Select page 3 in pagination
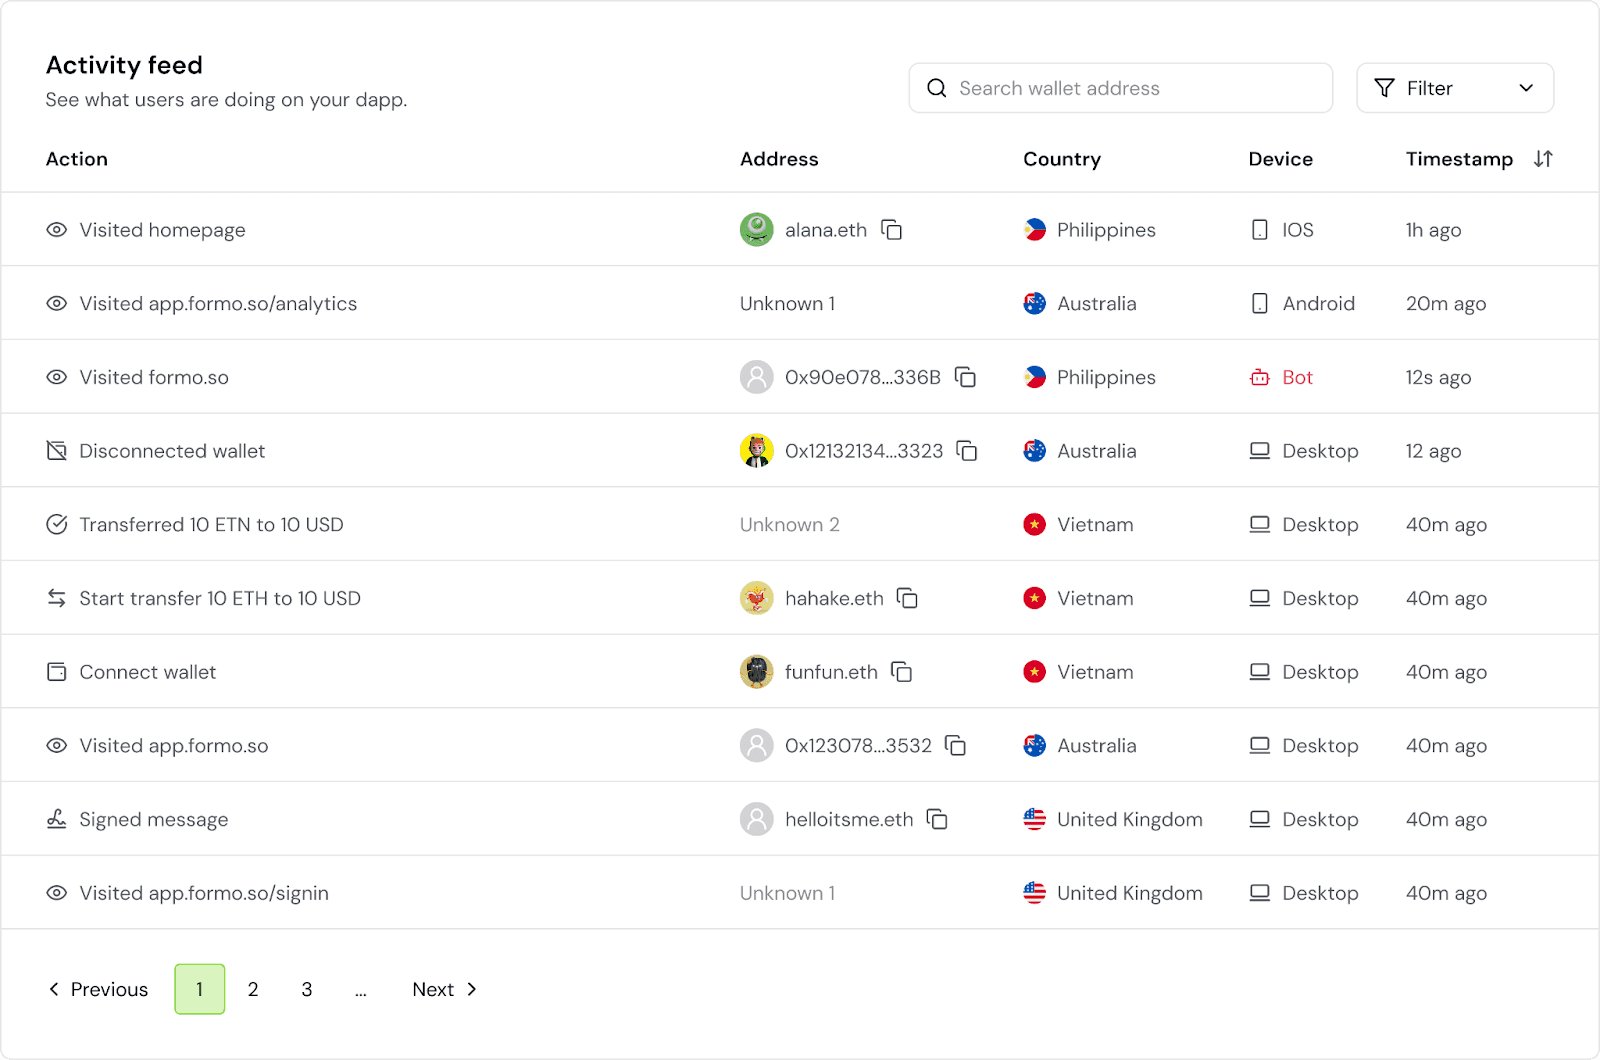 coord(307,989)
